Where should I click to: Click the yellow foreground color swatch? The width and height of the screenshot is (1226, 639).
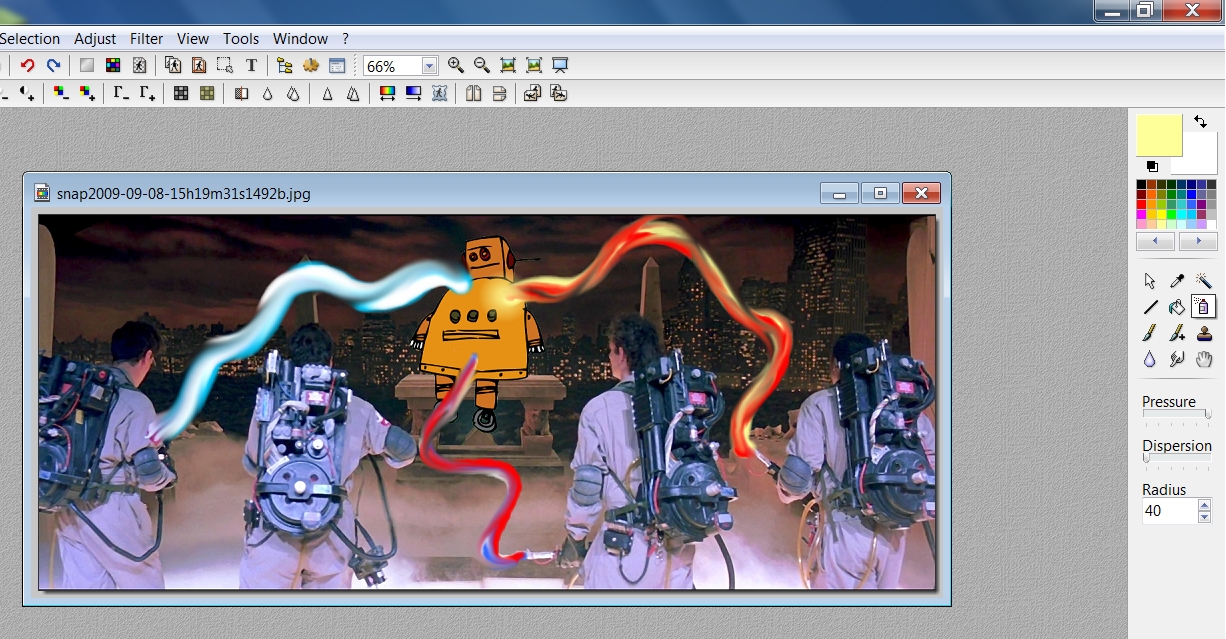tap(1159, 135)
